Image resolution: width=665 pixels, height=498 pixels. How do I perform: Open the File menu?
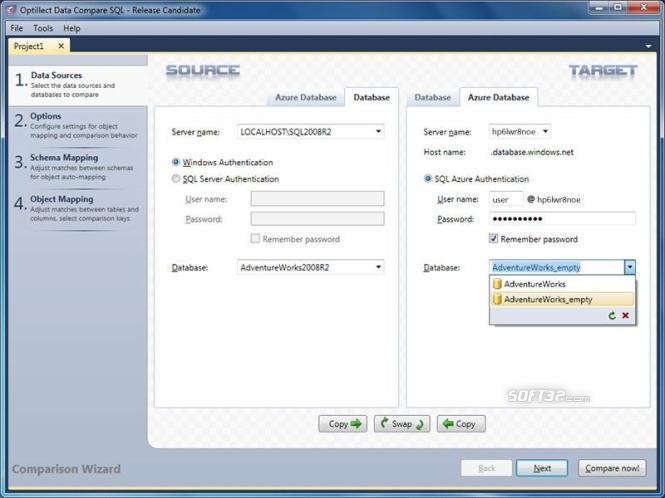[17, 28]
